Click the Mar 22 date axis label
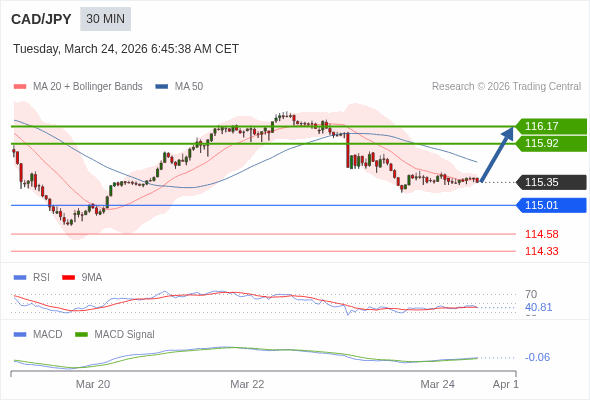This screenshot has width=590, height=400. 247,384
